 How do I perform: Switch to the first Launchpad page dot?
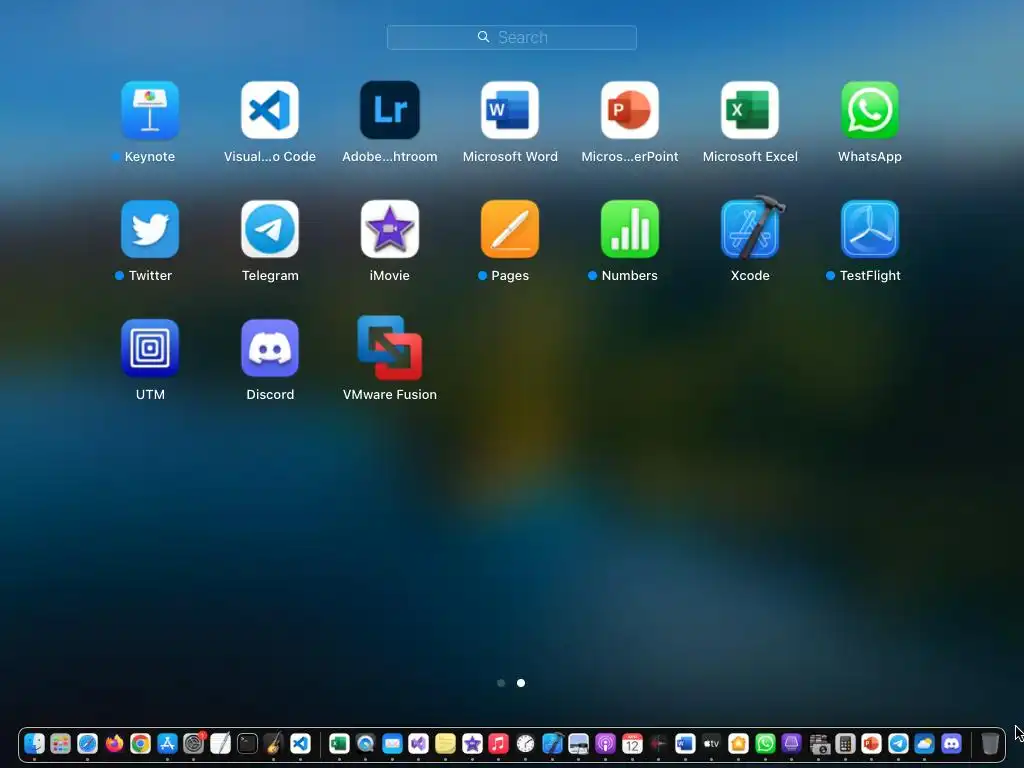[501, 683]
